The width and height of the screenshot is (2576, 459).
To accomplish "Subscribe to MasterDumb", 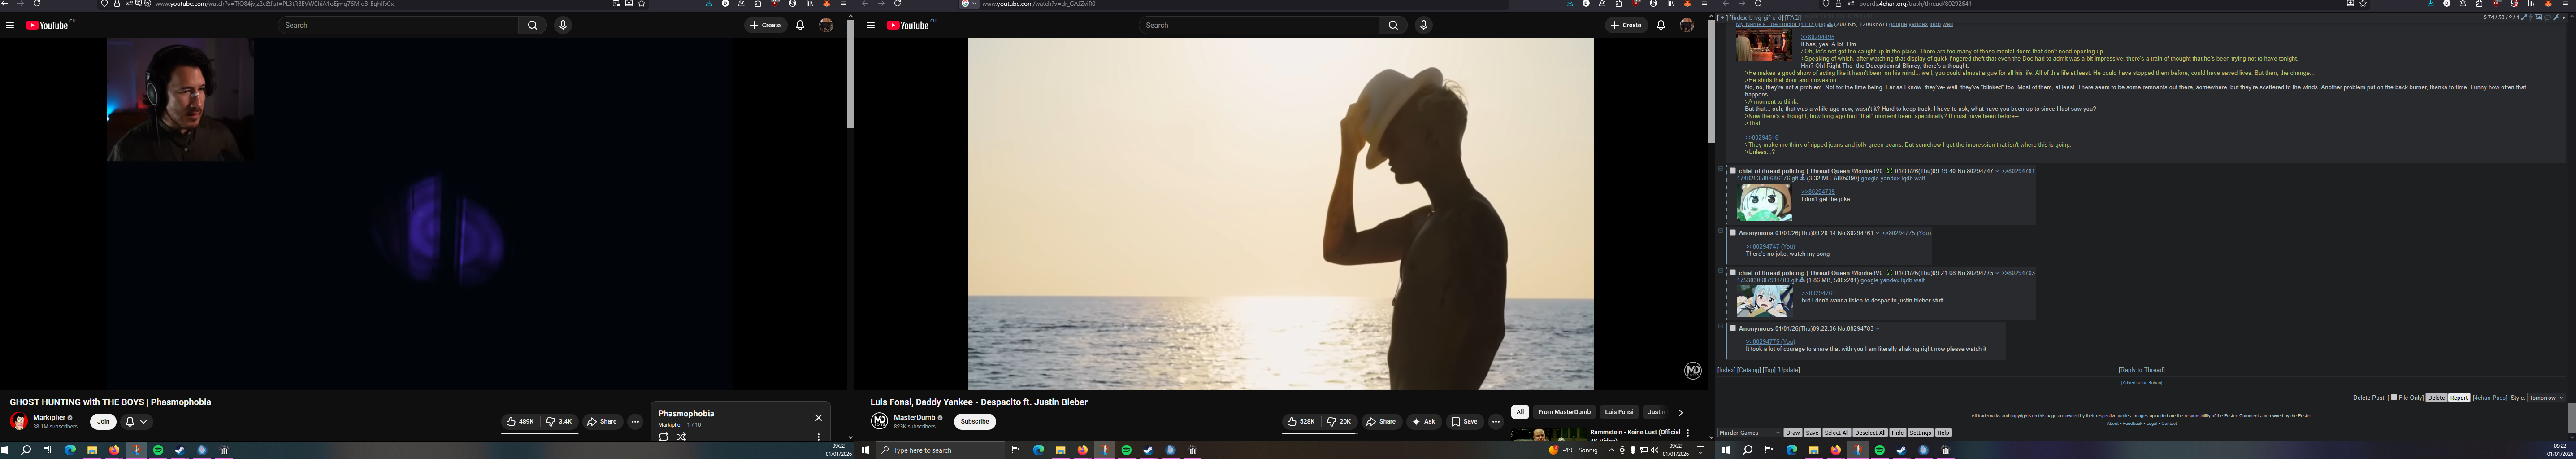I will point(975,422).
